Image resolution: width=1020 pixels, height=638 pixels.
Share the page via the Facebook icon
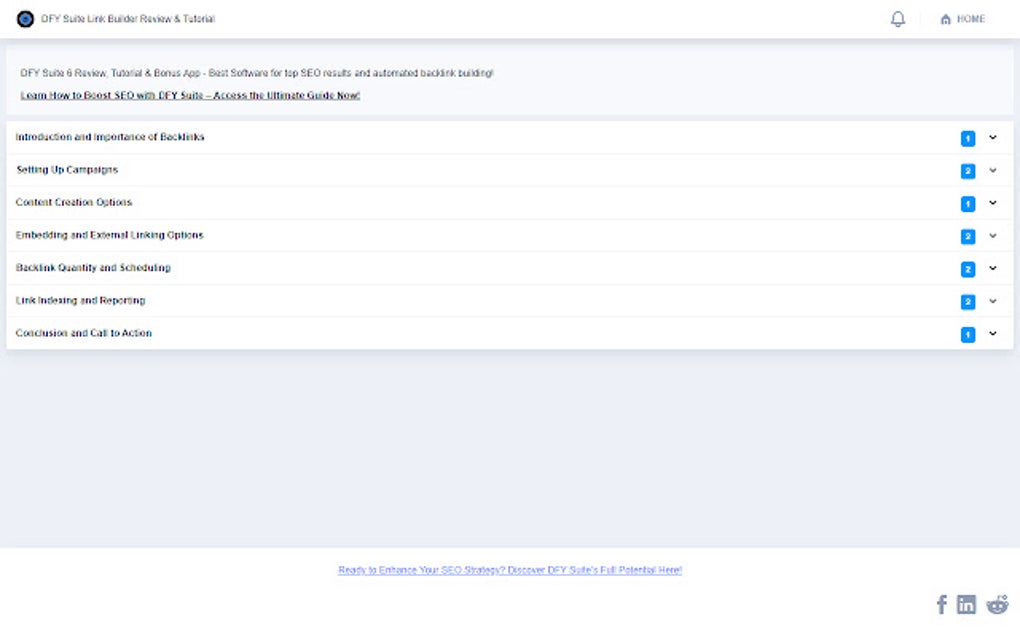(x=941, y=604)
